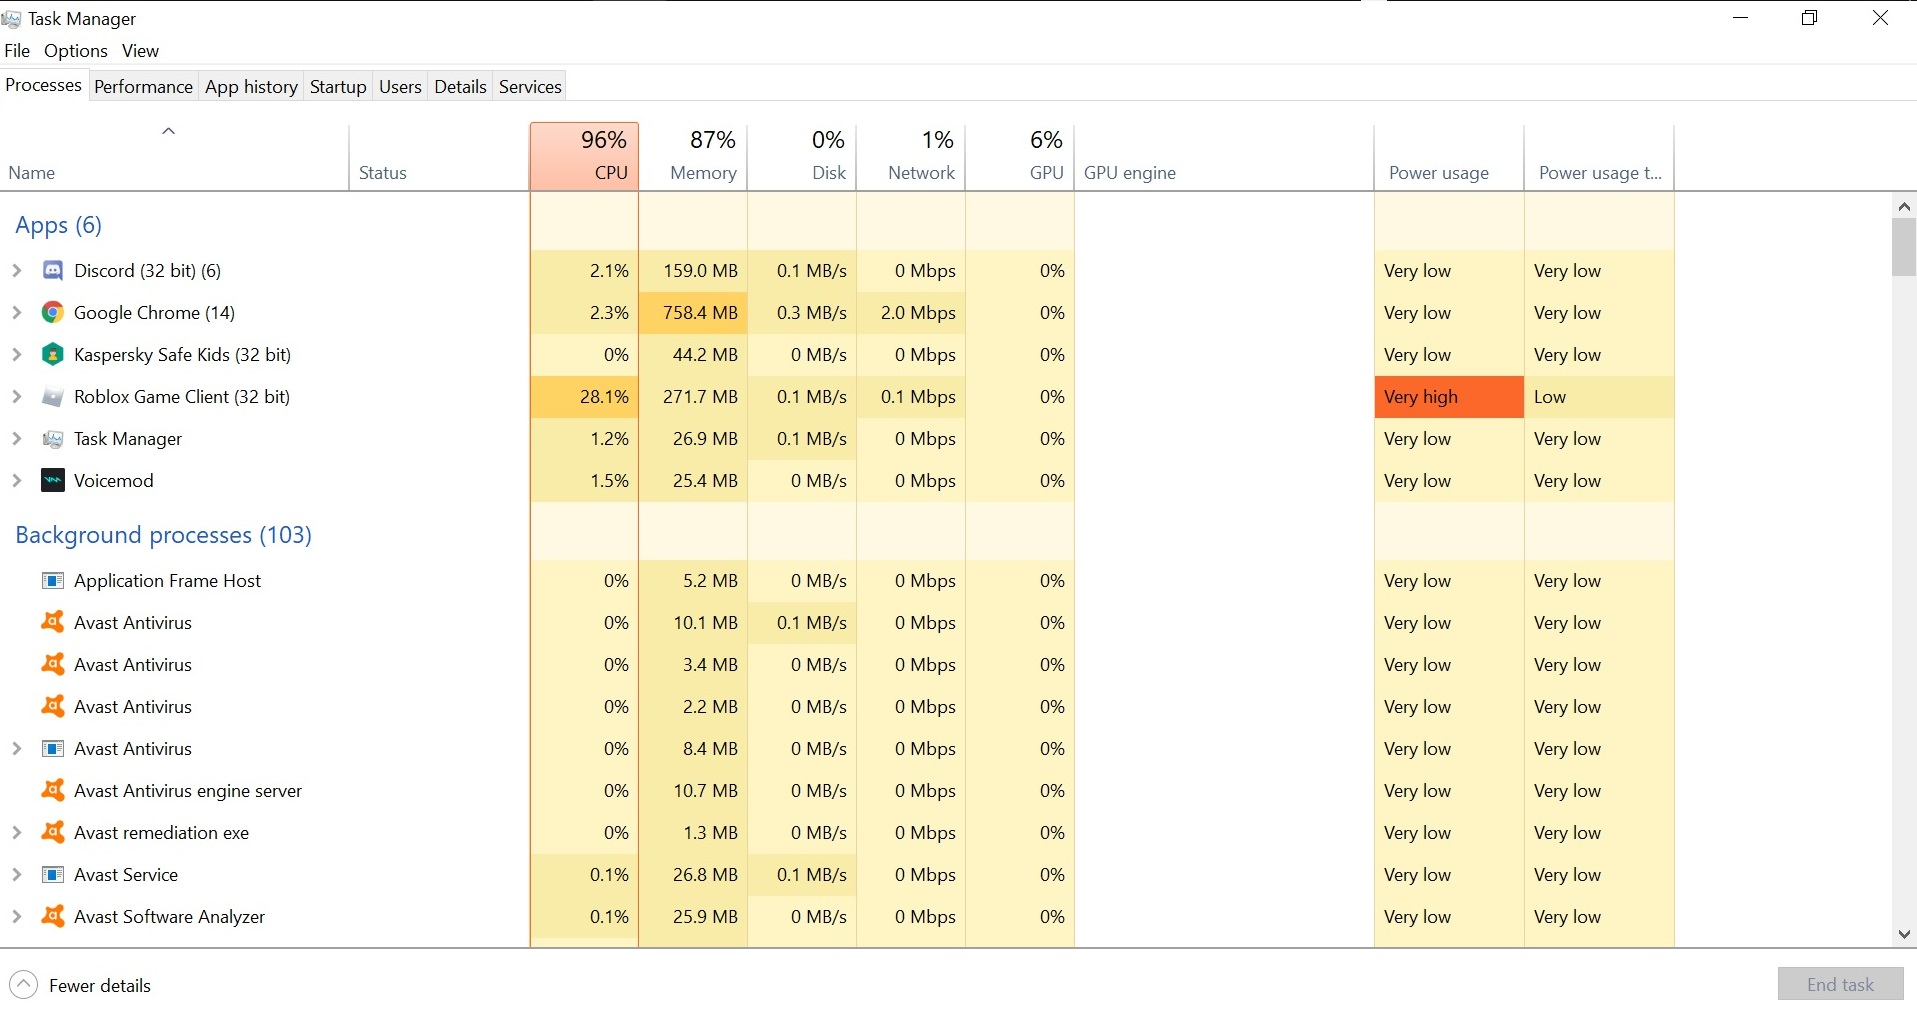This screenshot has width=1917, height=1021.
Task: Click the Kaspersky Safe Kids icon
Action: (x=53, y=355)
